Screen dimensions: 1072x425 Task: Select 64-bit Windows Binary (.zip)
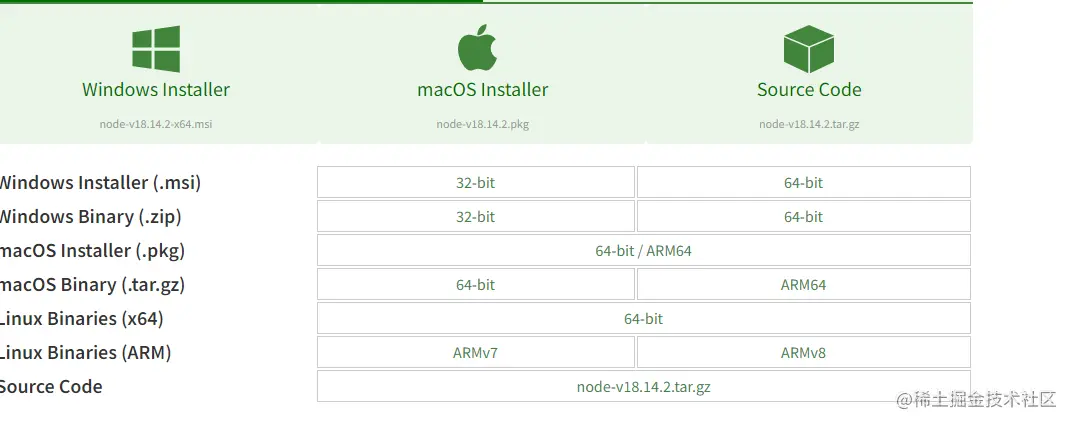click(x=803, y=217)
